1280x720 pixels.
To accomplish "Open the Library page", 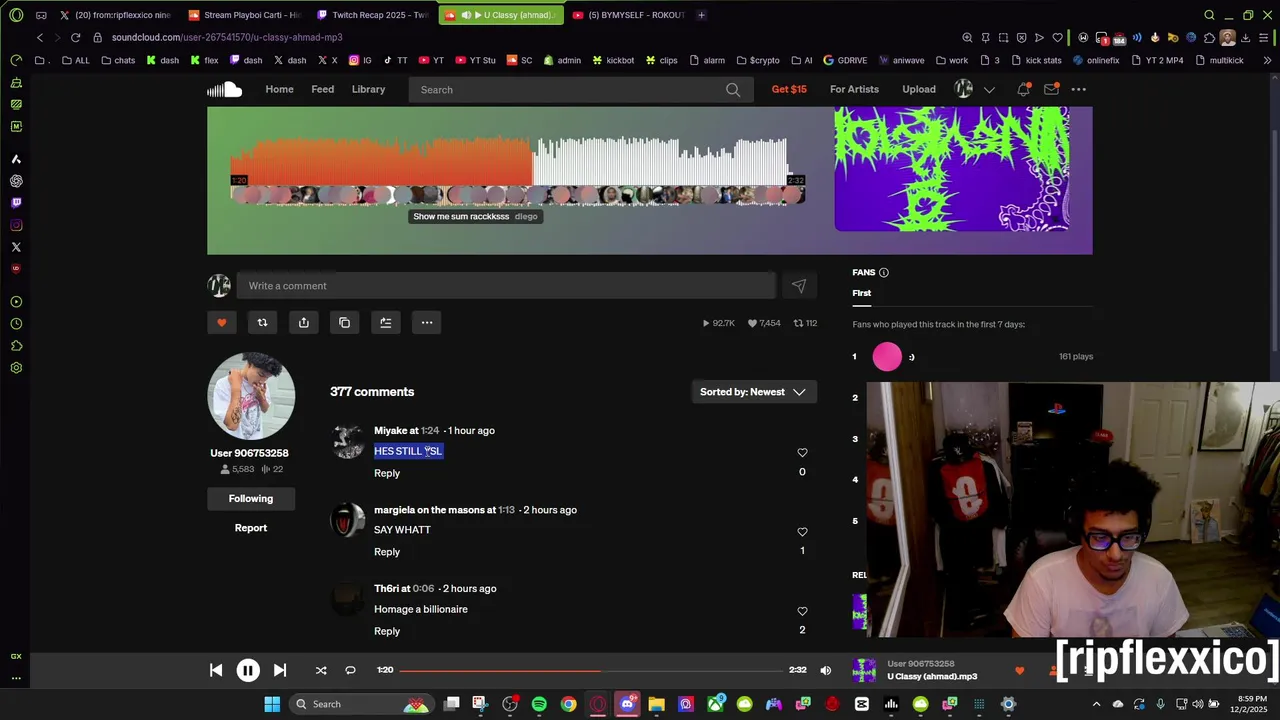I will tap(368, 89).
